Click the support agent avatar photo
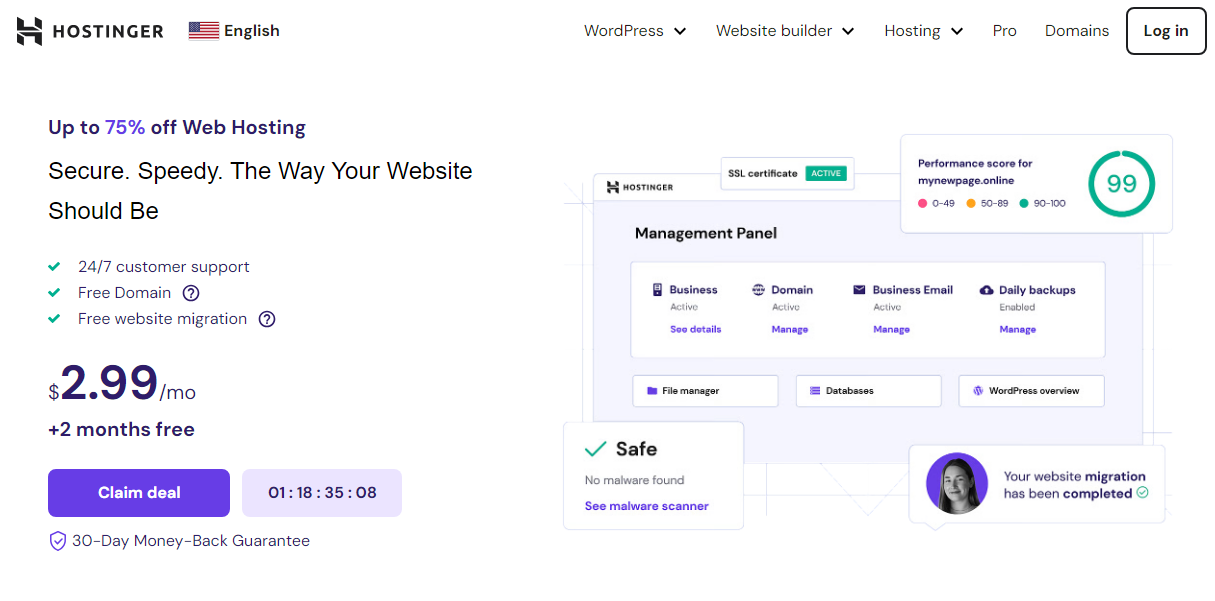 coord(957,484)
